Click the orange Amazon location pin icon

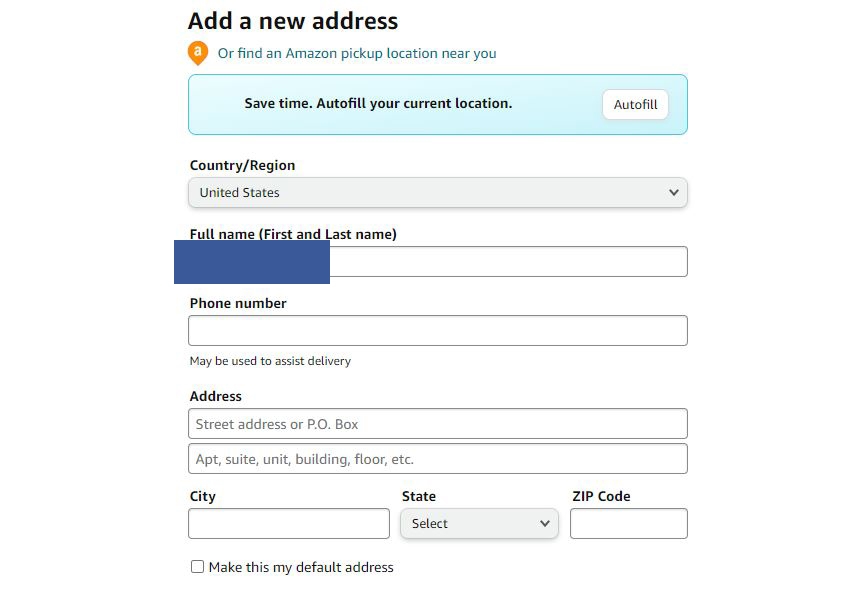pos(197,53)
